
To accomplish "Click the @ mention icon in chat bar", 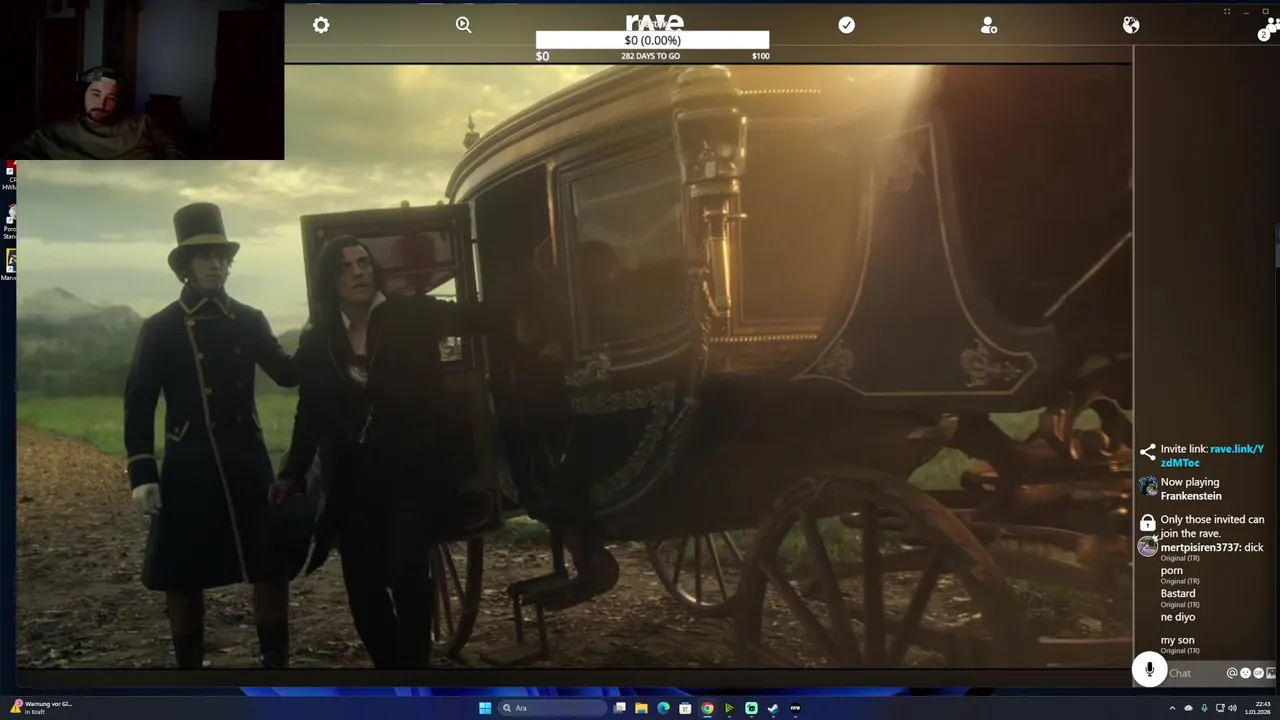I will pos(1232,673).
